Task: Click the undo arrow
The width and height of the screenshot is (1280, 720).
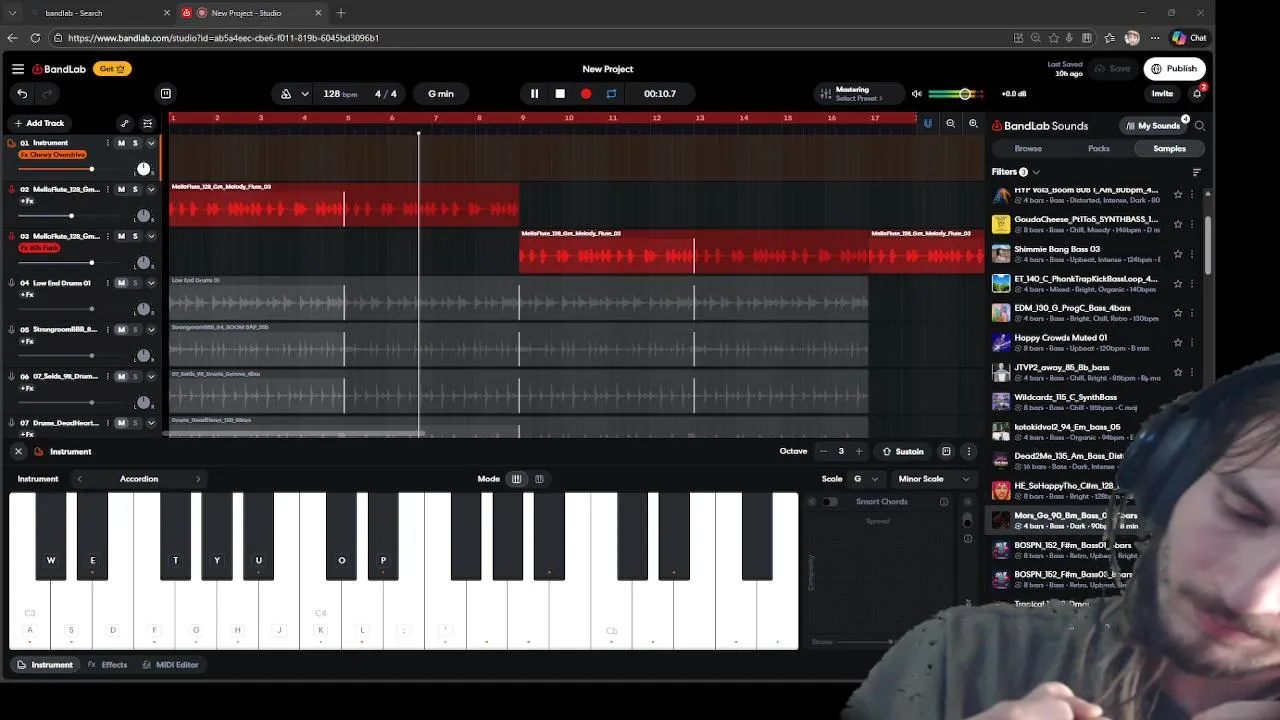Action: point(22,94)
